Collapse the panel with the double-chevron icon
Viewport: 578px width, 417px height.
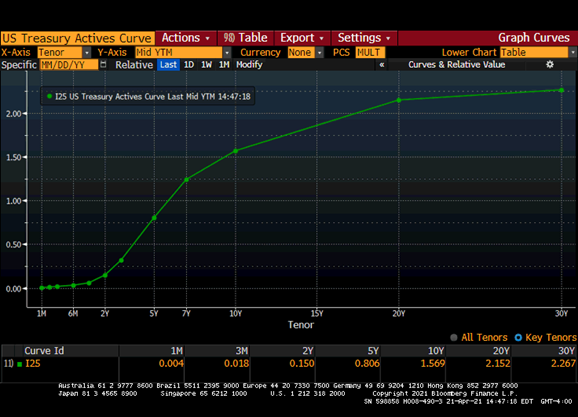(382, 65)
